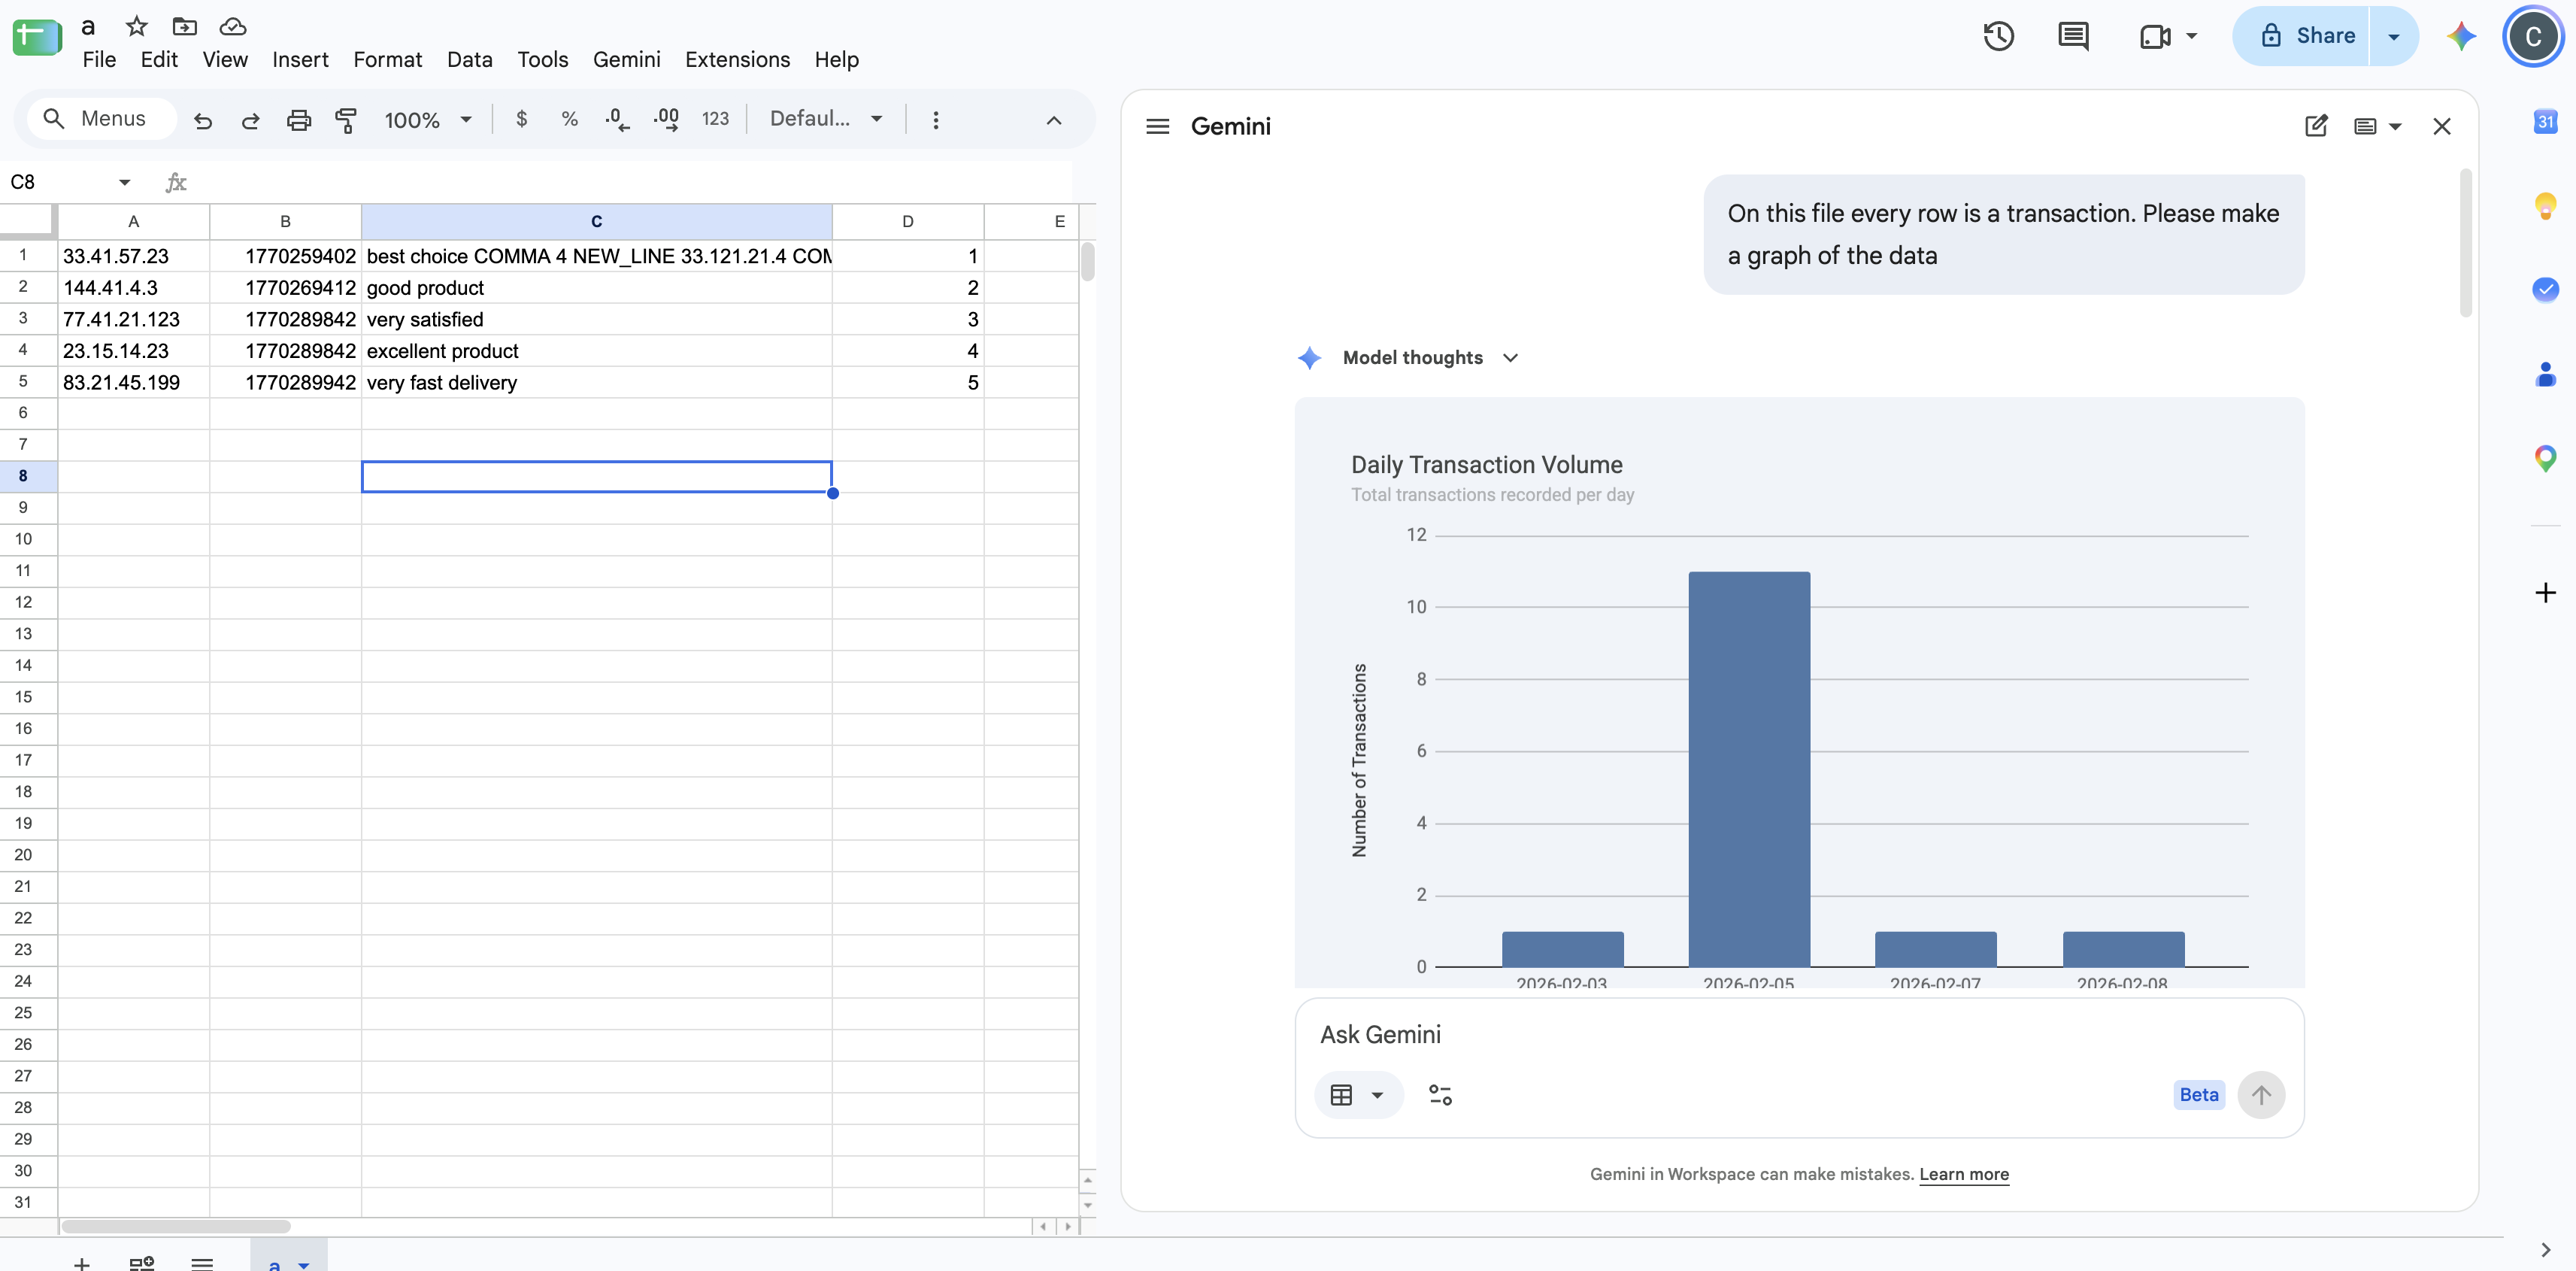
Task: Click the Share button
Action: pos(2302,36)
